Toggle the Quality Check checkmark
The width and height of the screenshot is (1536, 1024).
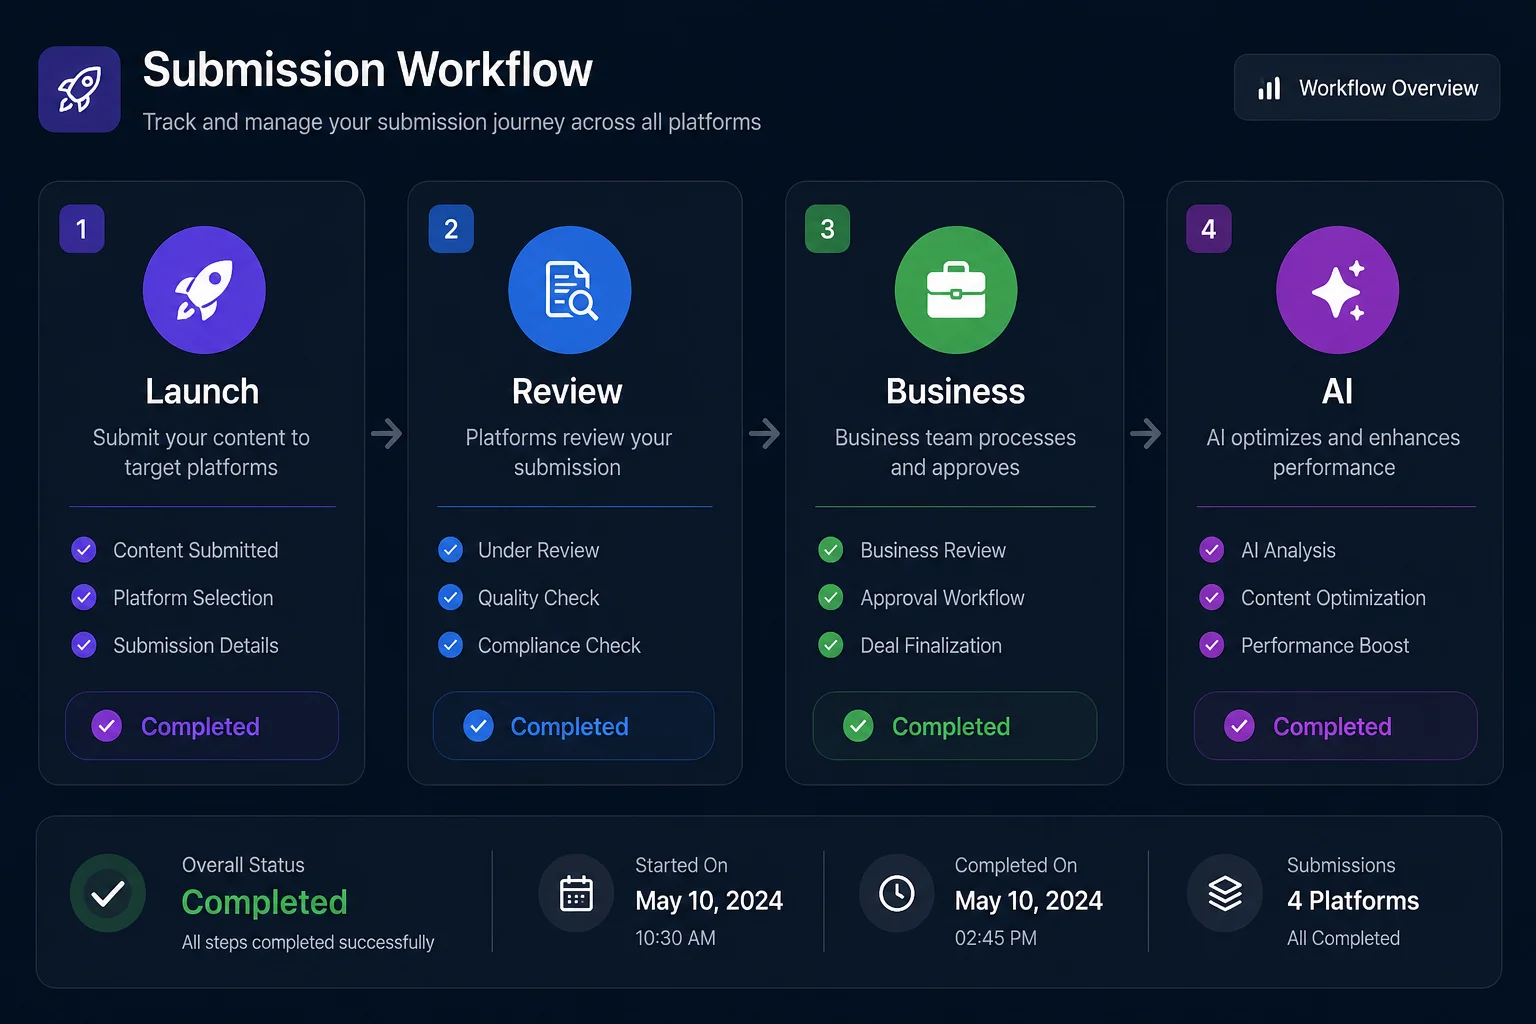pos(451,598)
